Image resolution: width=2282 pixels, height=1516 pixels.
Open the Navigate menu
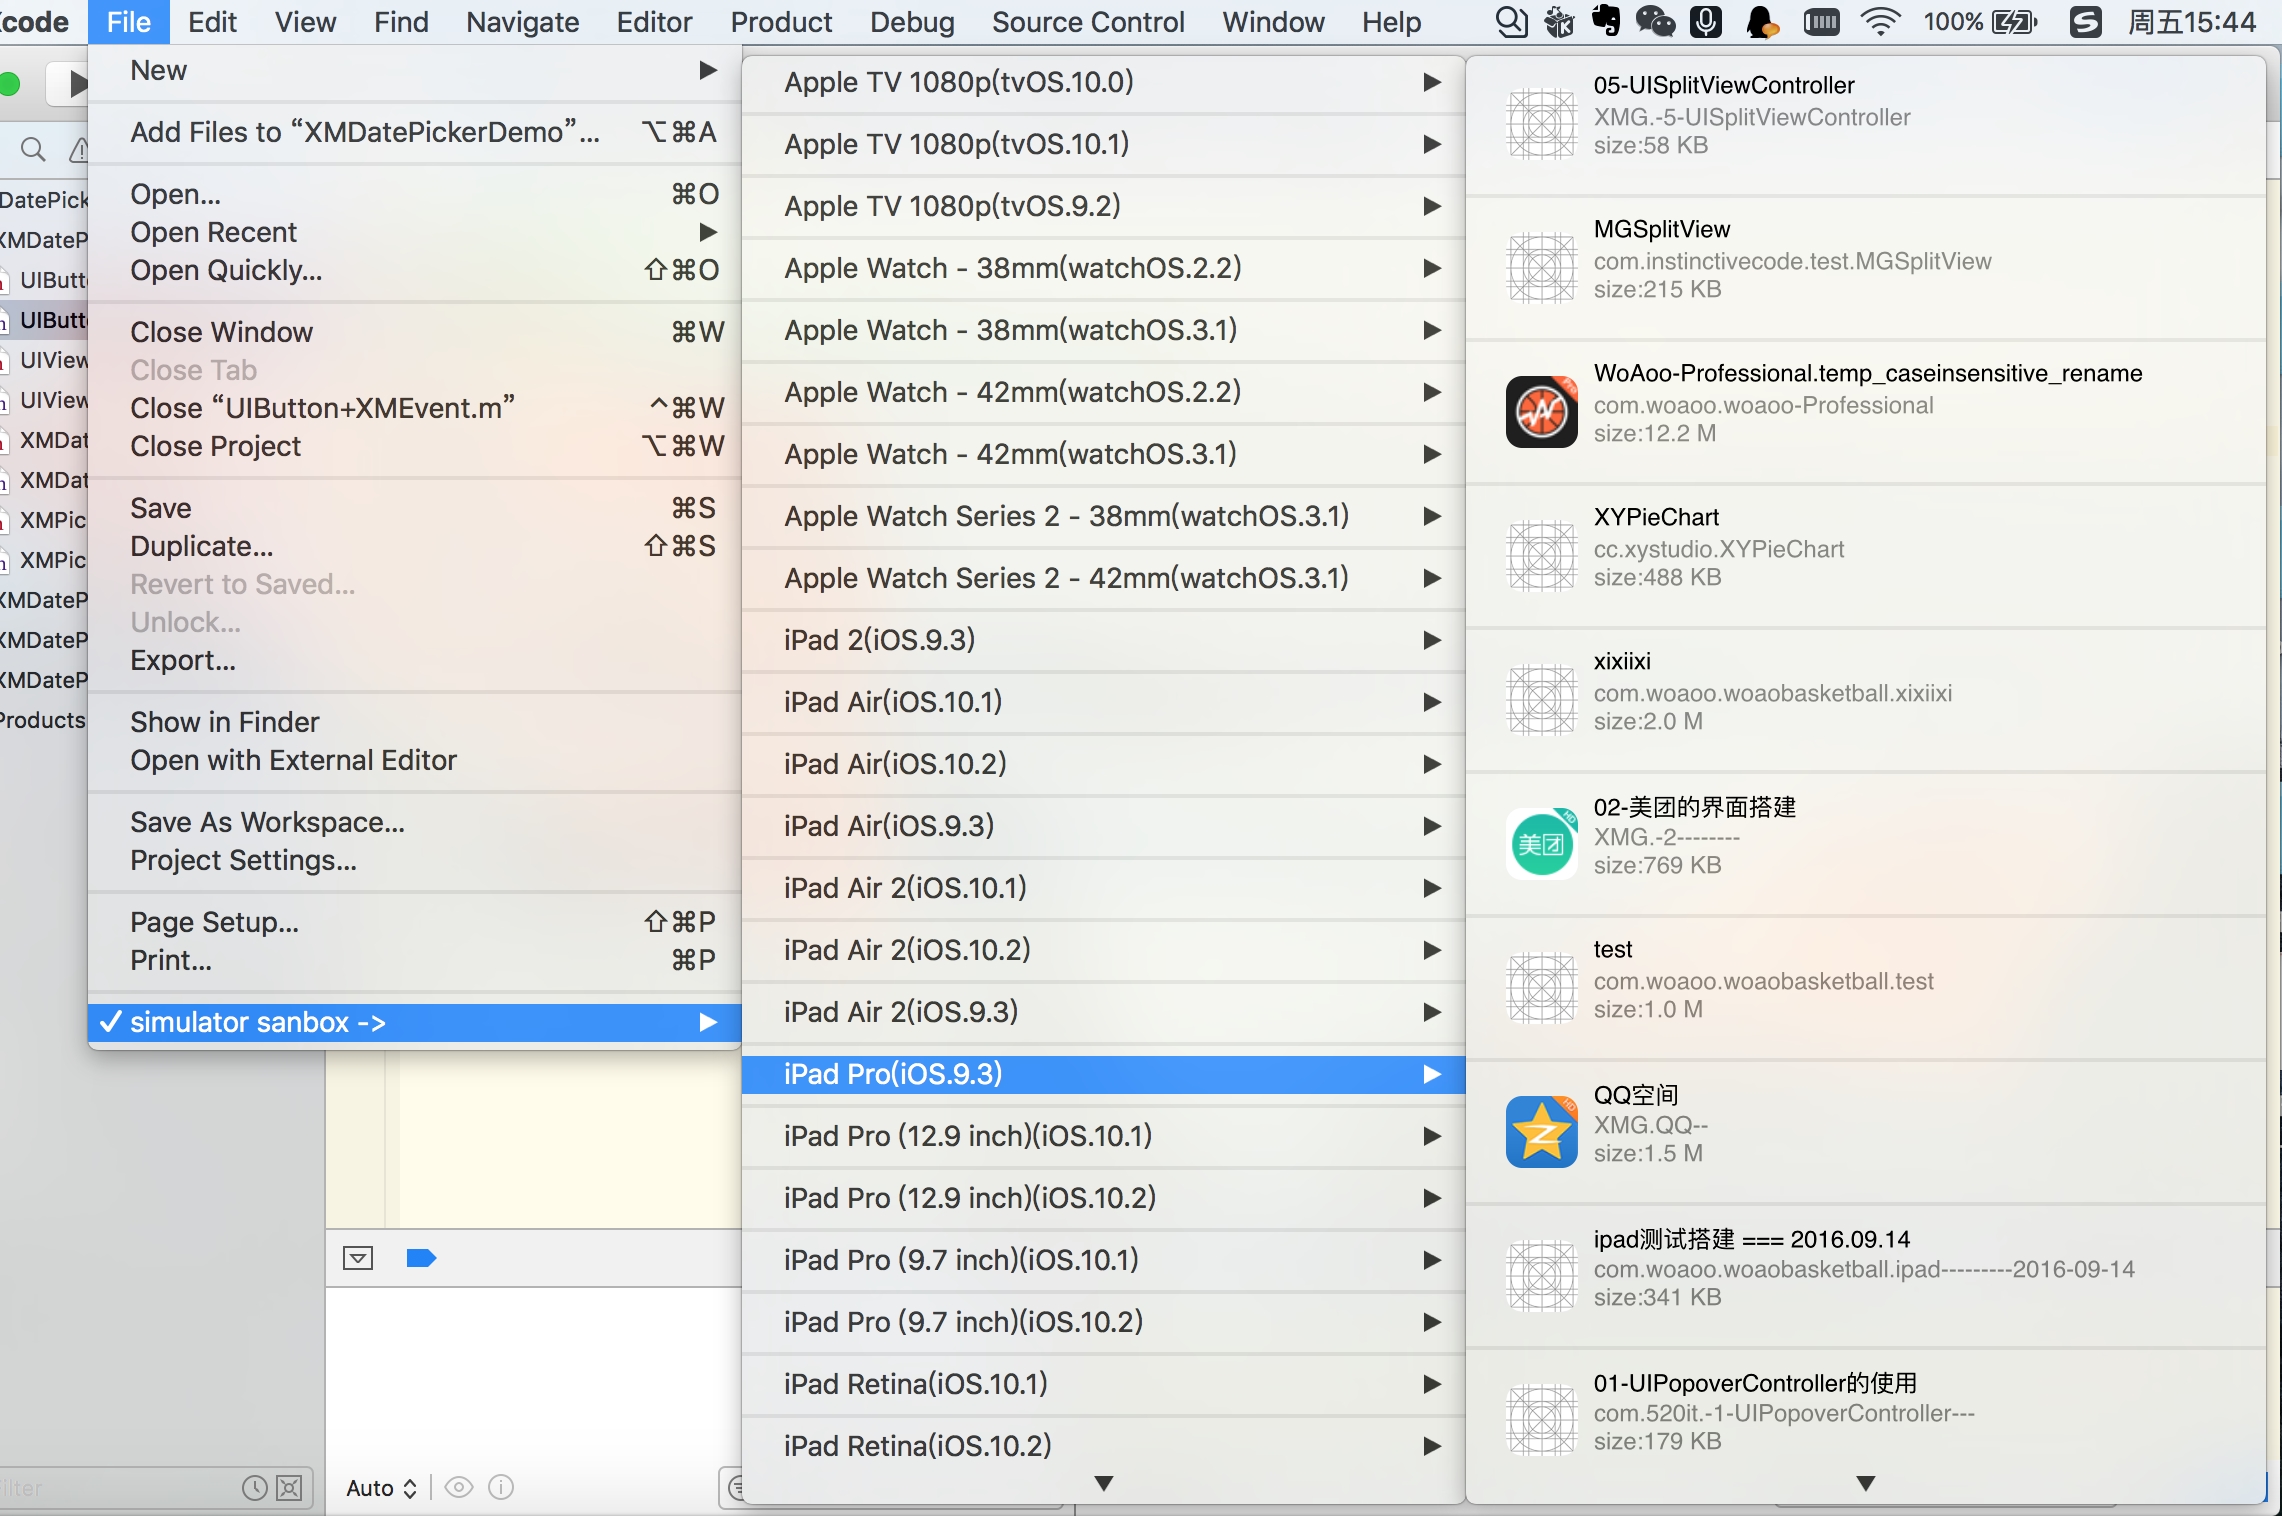coord(522,22)
